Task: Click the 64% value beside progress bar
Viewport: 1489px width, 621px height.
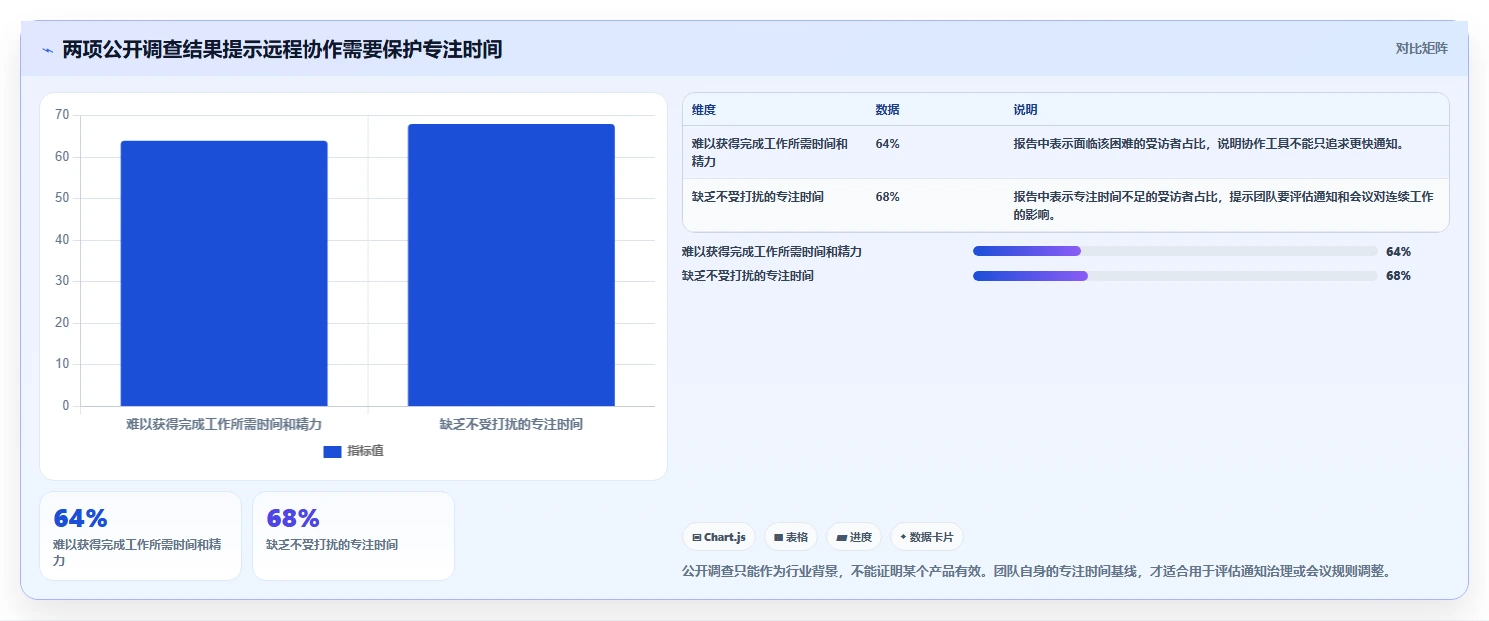Action: tap(1398, 252)
